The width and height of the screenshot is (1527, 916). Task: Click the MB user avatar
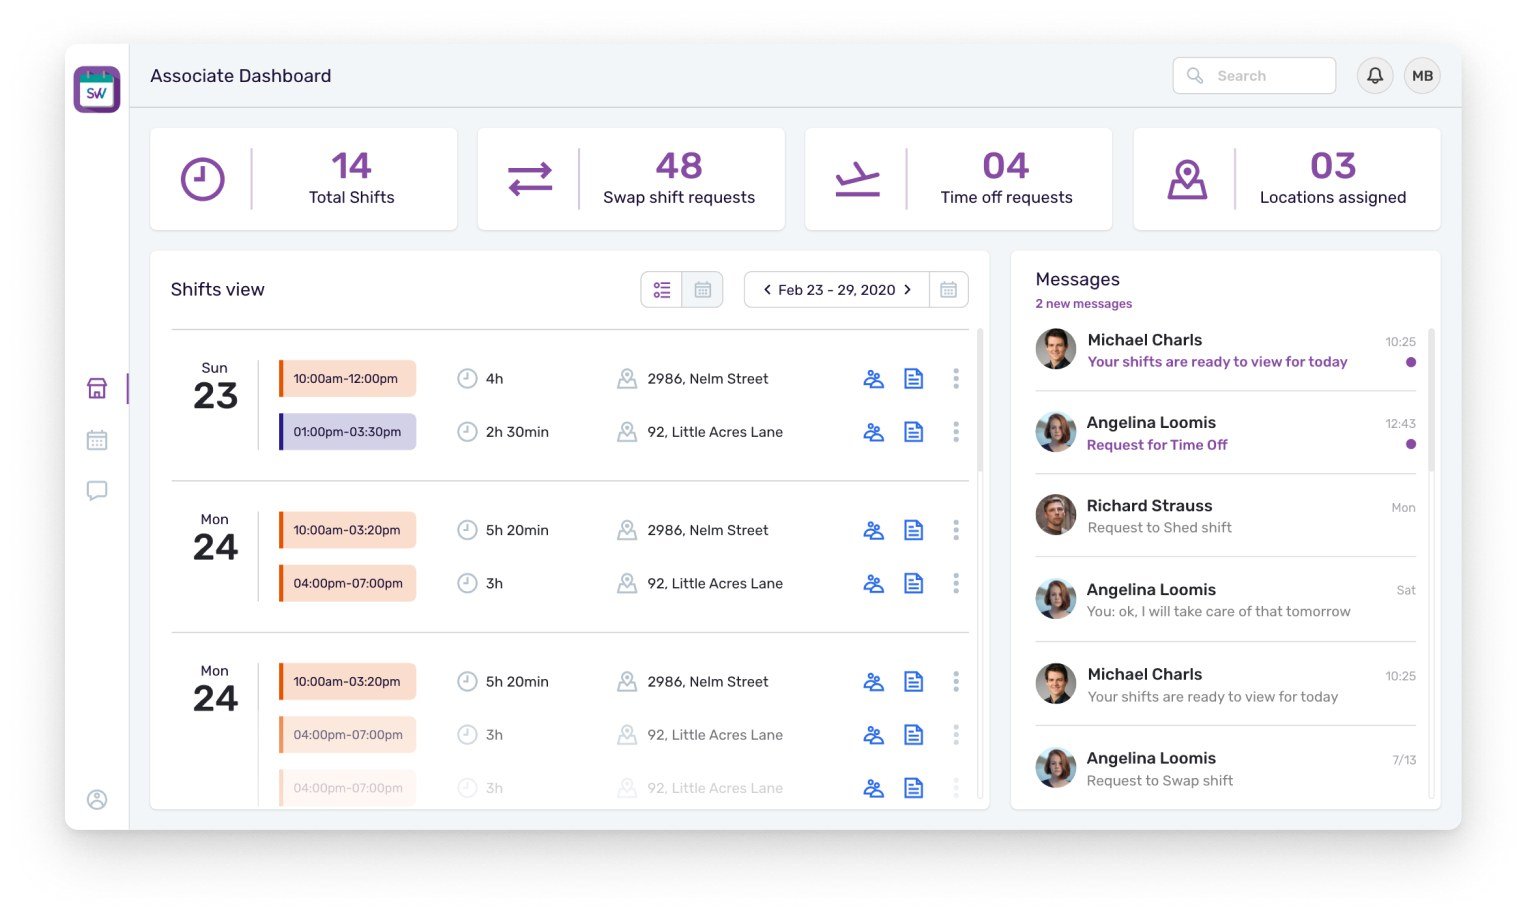(1422, 76)
